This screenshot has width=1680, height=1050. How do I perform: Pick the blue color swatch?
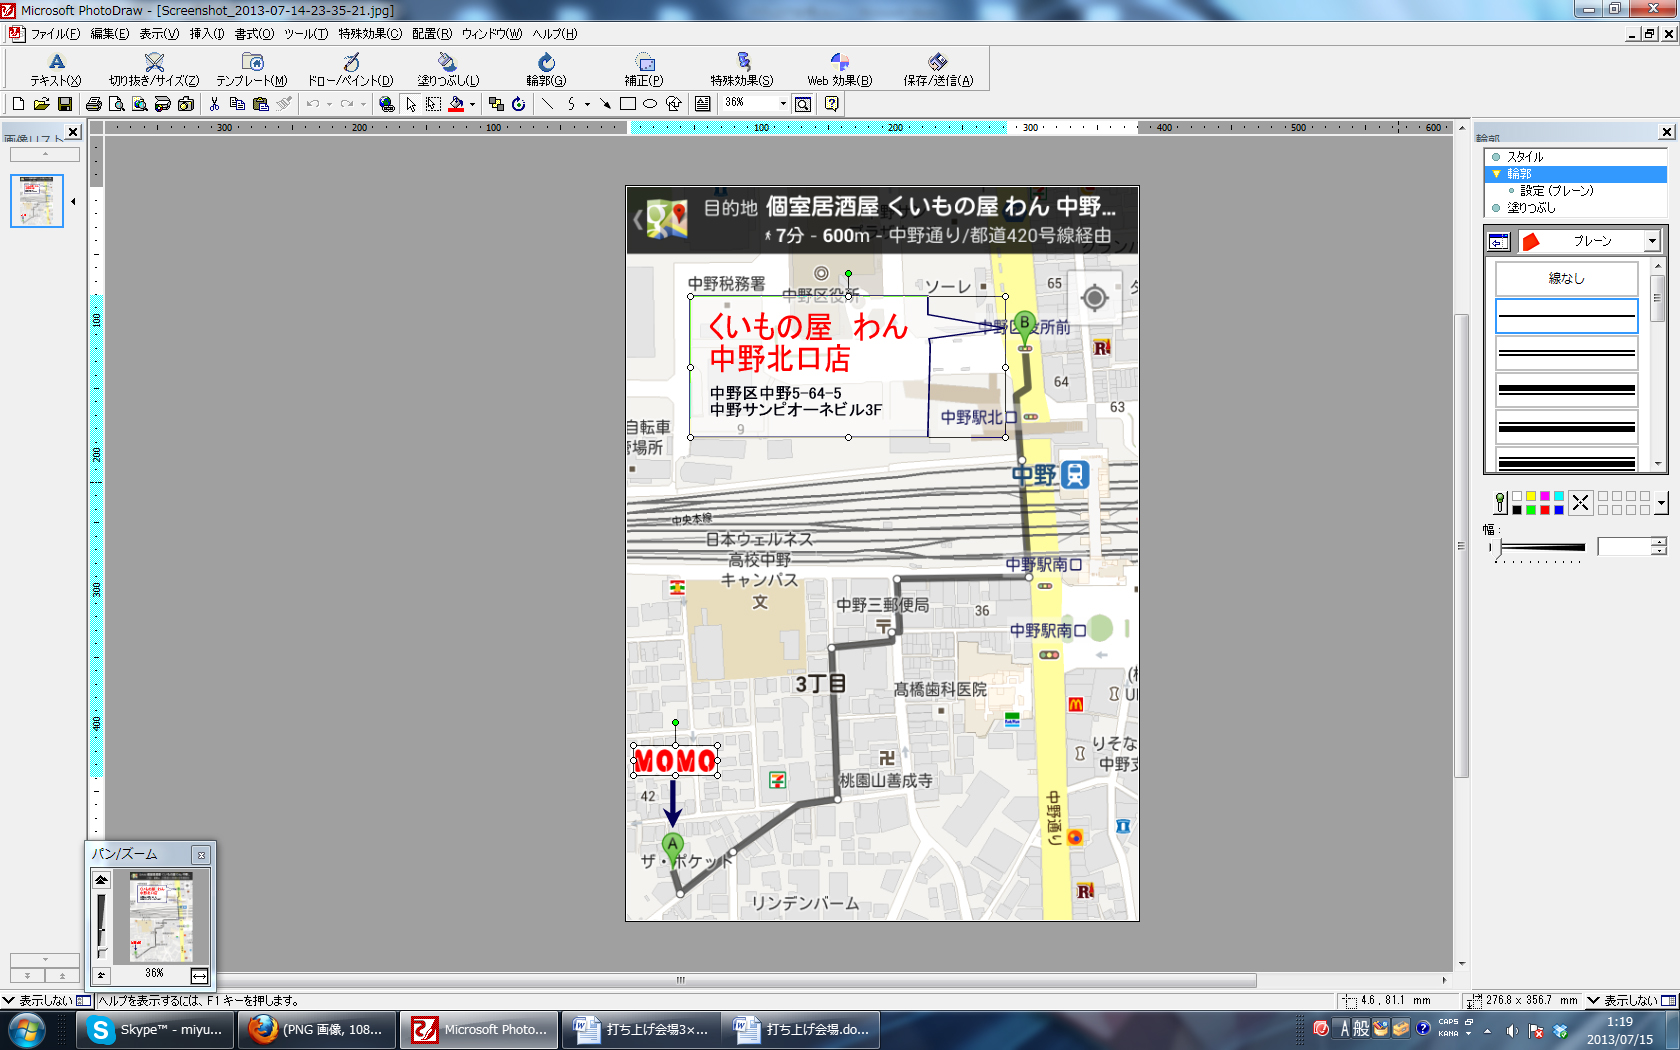coord(1559,510)
